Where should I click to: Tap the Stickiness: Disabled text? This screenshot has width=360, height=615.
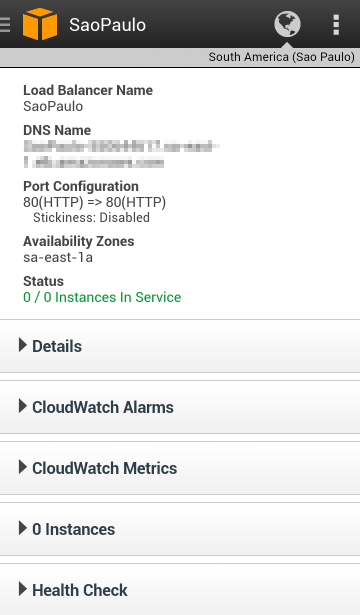(x=91, y=217)
